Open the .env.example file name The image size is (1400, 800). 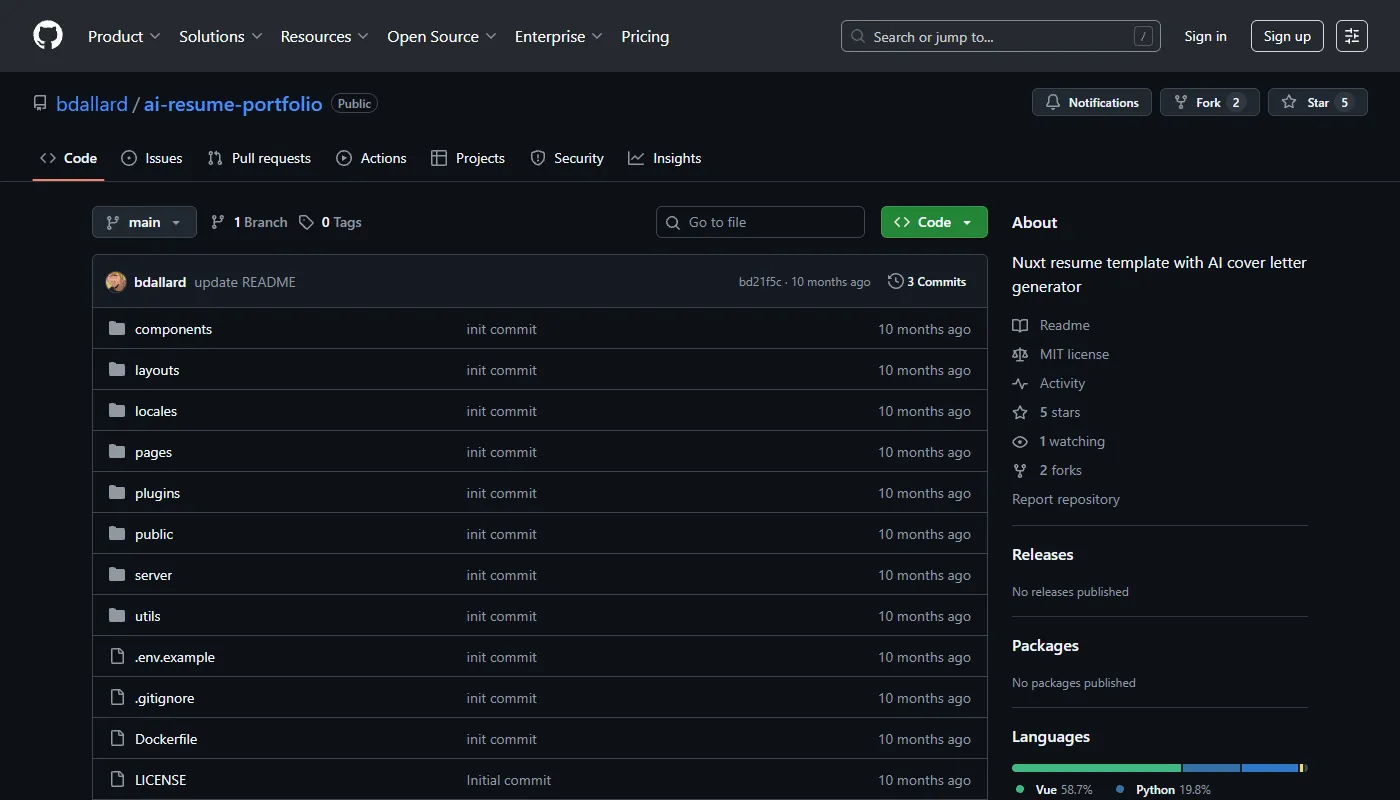point(175,657)
